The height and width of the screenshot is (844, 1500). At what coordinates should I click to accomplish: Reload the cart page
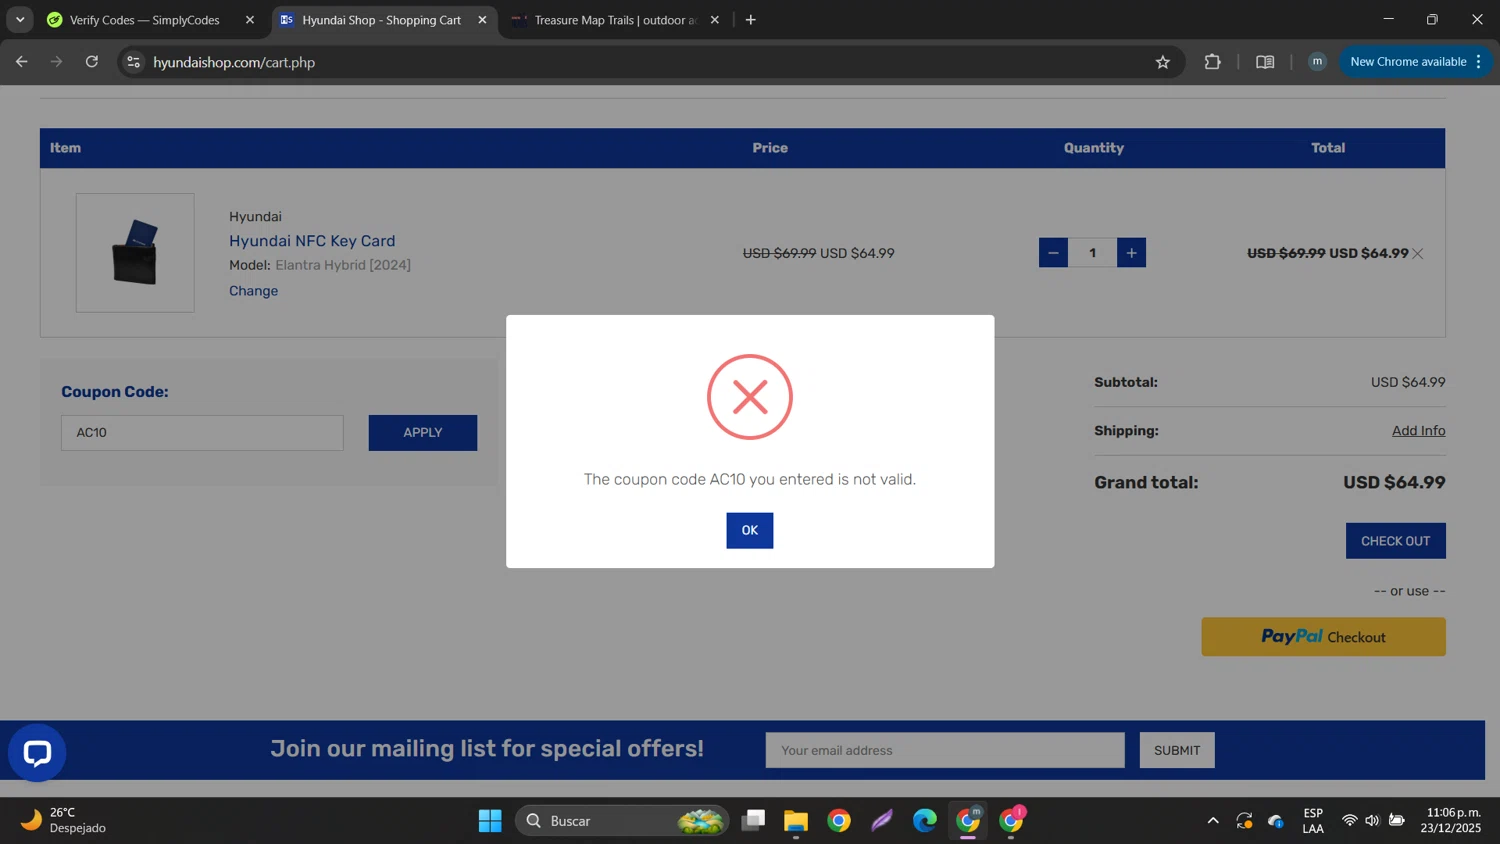pyautogui.click(x=92, y=62)
